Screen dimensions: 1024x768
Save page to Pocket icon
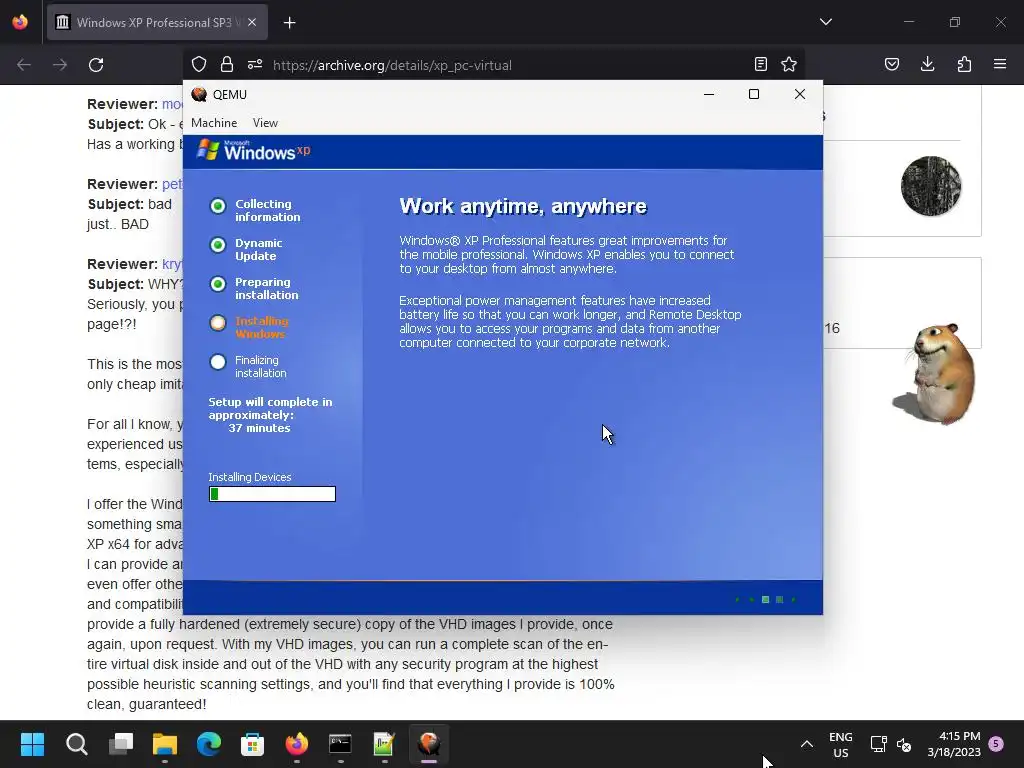coord(892,64)
